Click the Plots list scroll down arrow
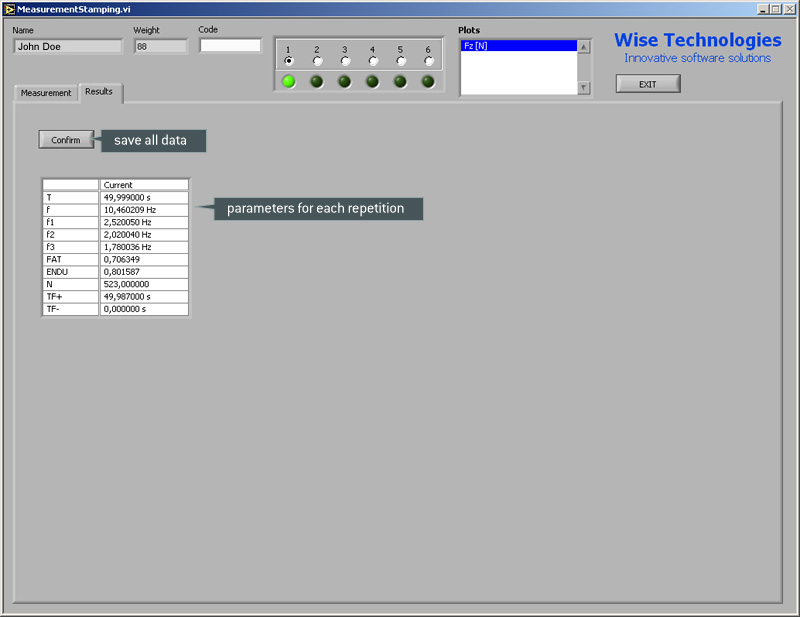800x617 pixels. tap(584, 88)
